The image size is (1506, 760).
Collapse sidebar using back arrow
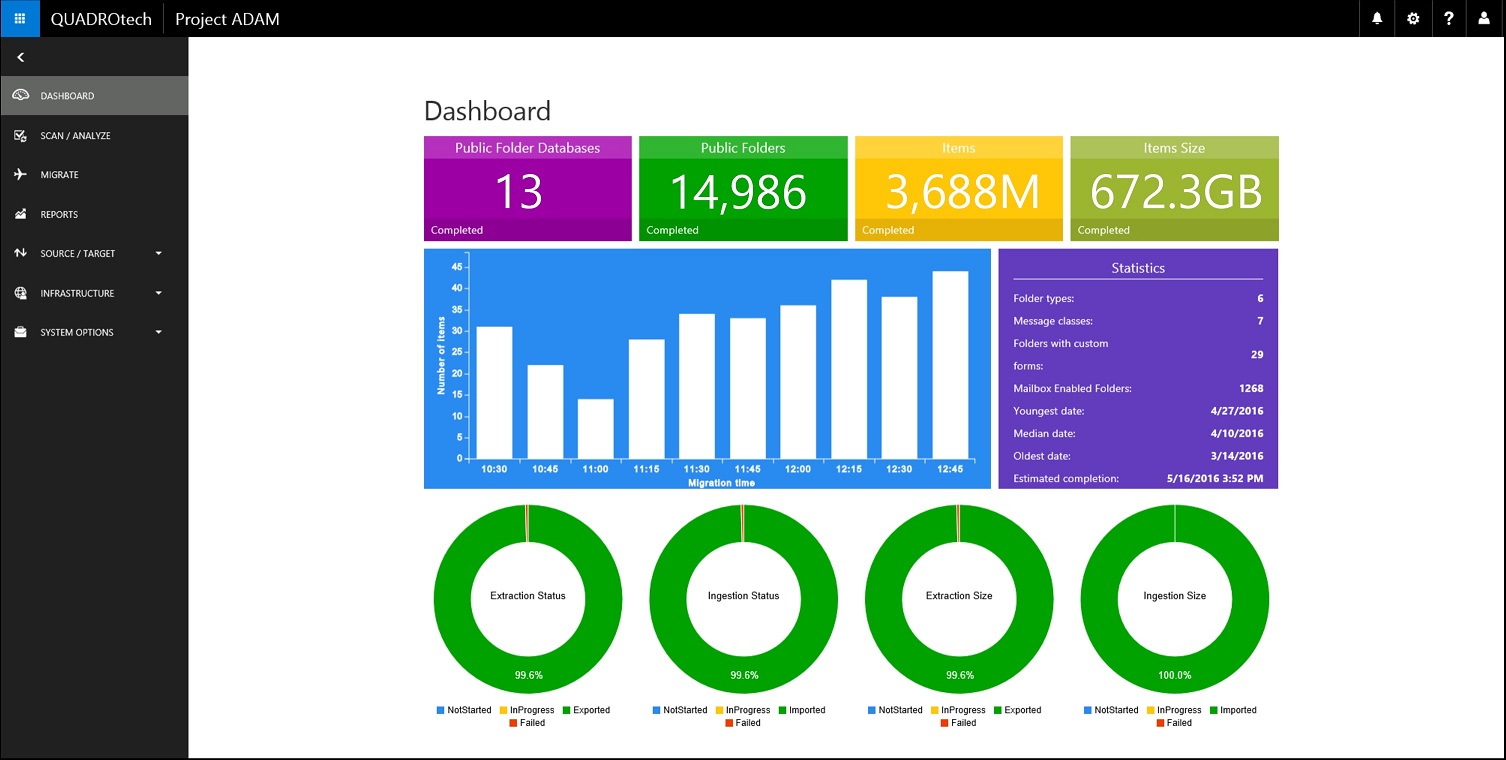point(20,57)
